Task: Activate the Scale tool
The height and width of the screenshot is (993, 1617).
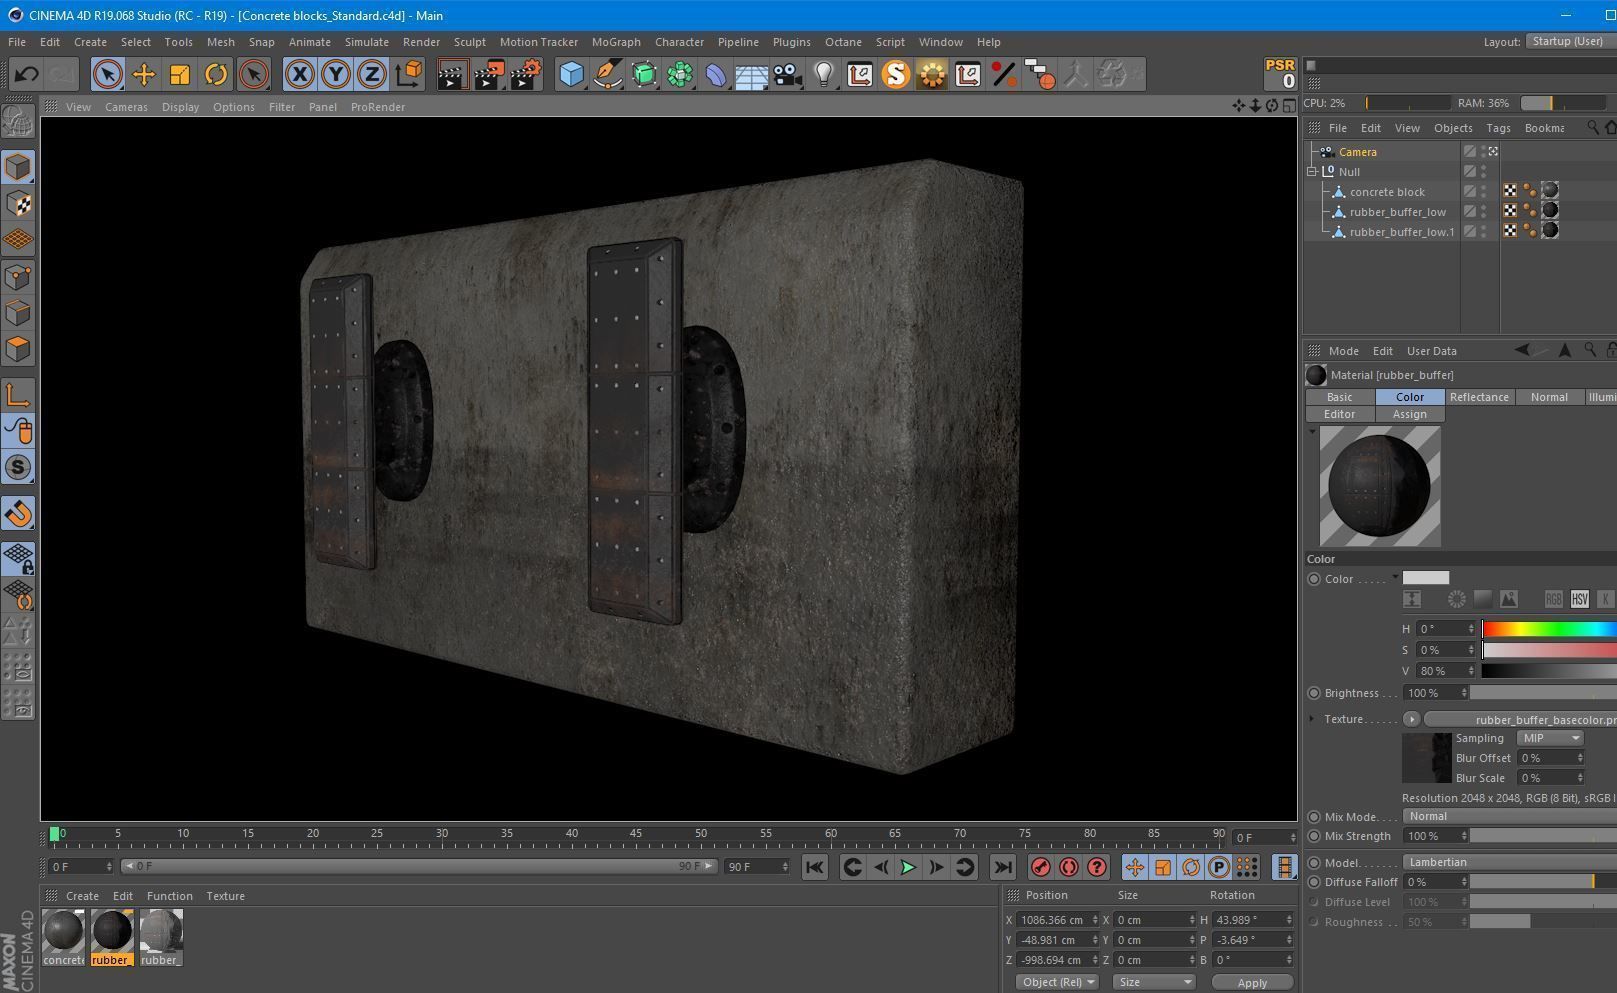Action: 179,74
